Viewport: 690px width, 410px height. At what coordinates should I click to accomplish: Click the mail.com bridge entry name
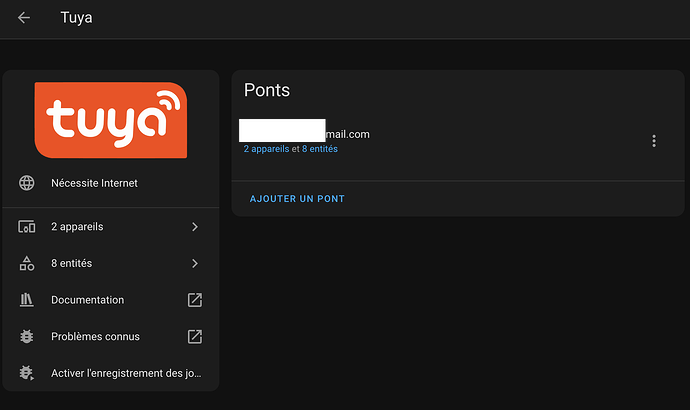[x=305, y=134]
